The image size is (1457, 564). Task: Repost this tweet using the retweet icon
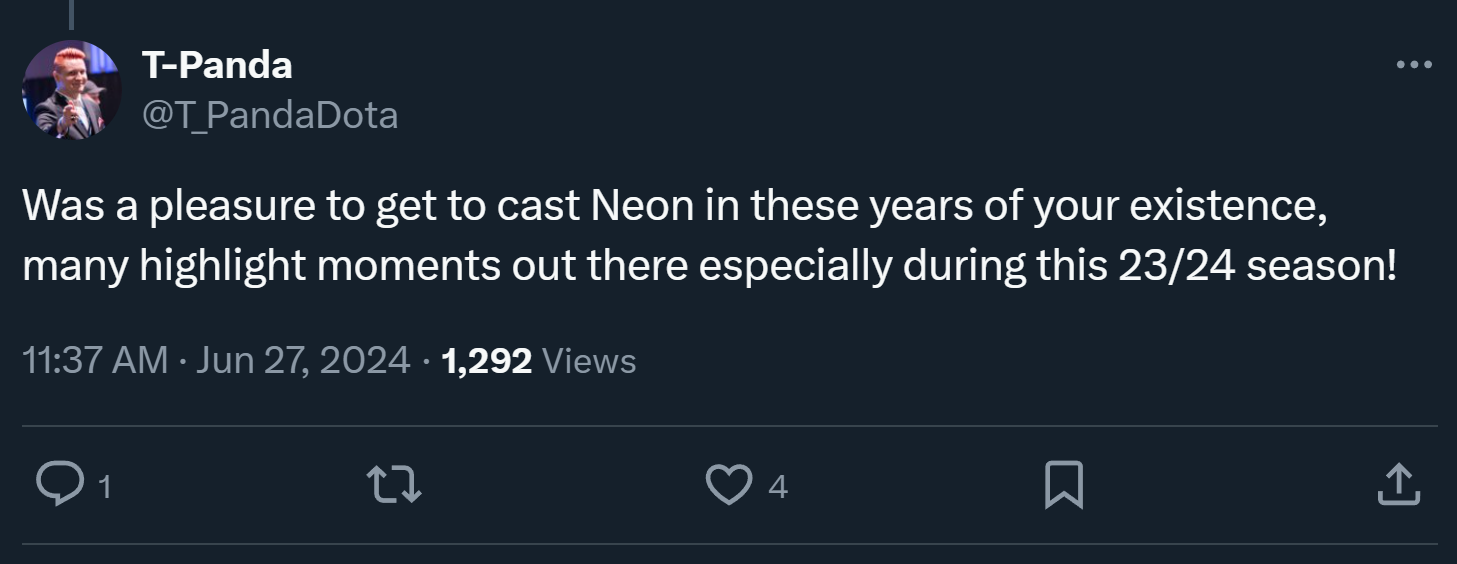coord(395,486)
